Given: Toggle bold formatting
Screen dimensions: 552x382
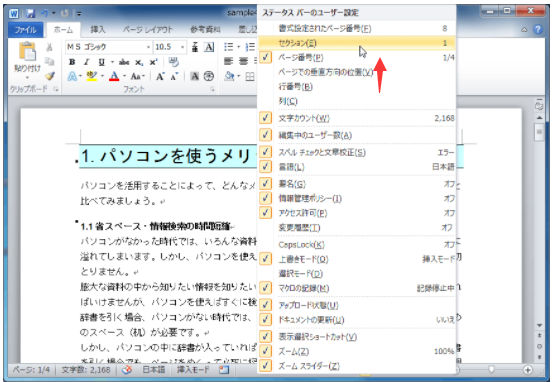Looking at the screenshot, I should coord(72,62).
